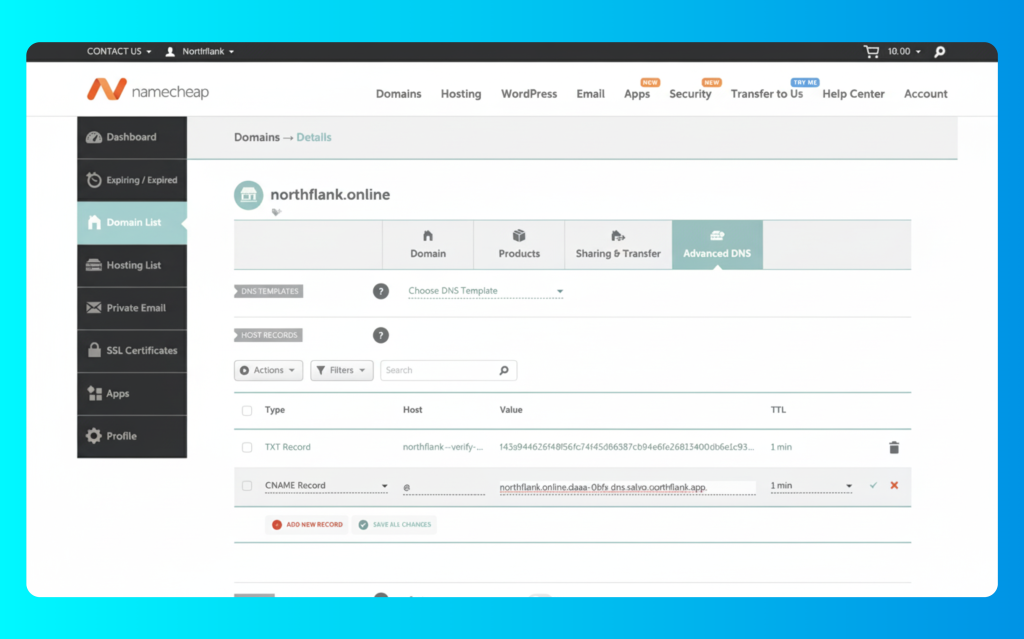This screenshot has height=639, width=1024.
Task: Click Save All Changes button
Action: pyautogui.click(x=394, y=524)
